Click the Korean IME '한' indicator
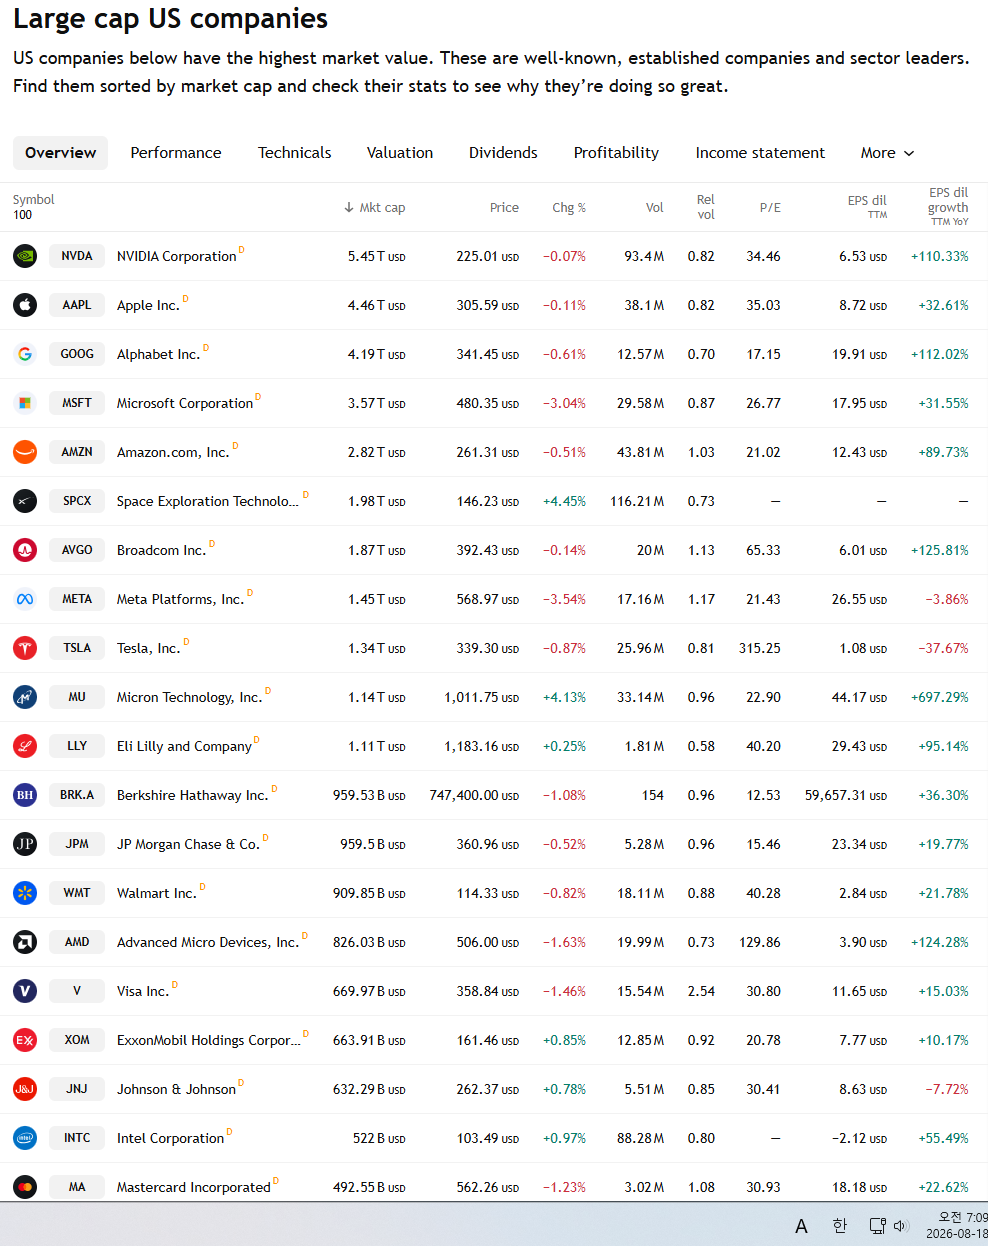Image resolution: width=988 pixels, height=1246 pixels. pos(840,1226)
